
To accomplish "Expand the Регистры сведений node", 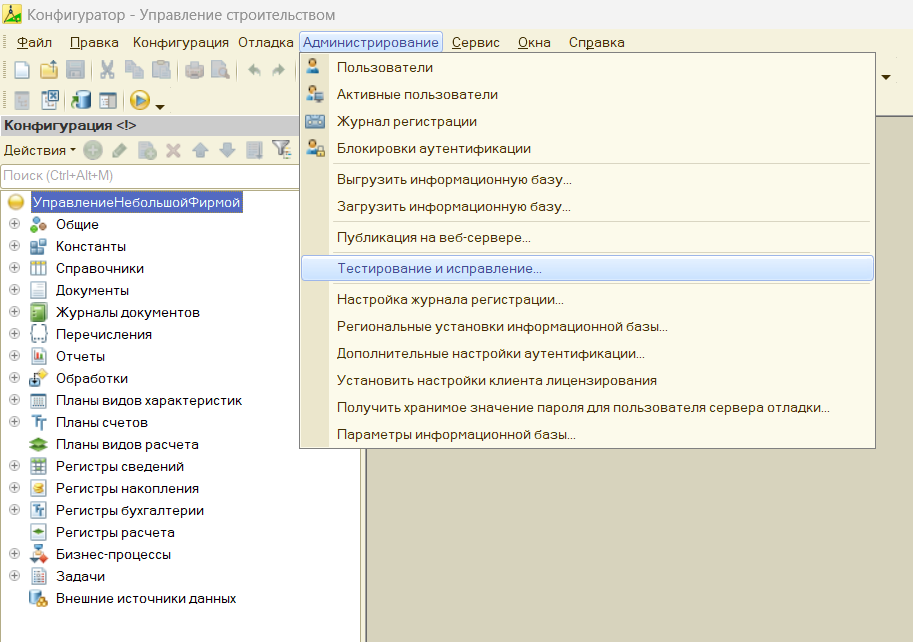I will (15, 466).
